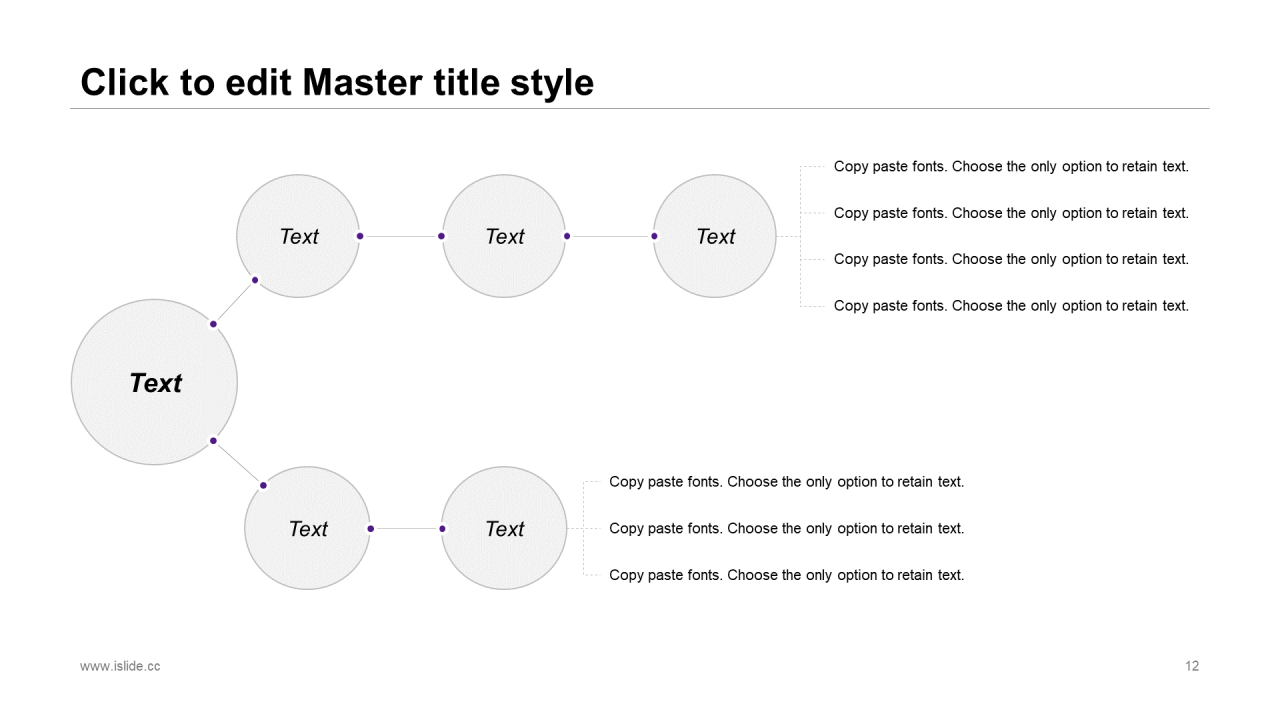Select the first "Text" circle in the lower row
The height and width of the screenshot is (720, 1280).
[307, 528]
